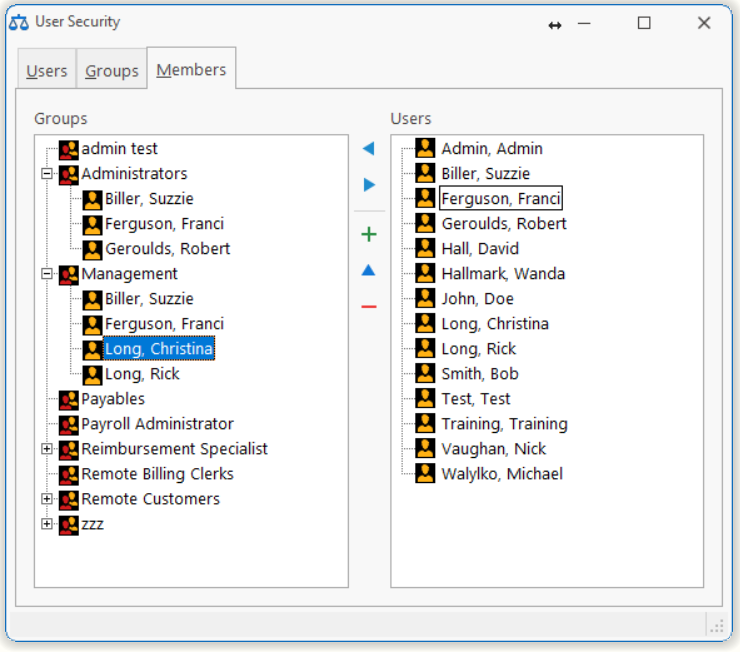Screen dimensions: 740x652
Task: Click the User Security scales icon in title bar
Action: (18, 22)
